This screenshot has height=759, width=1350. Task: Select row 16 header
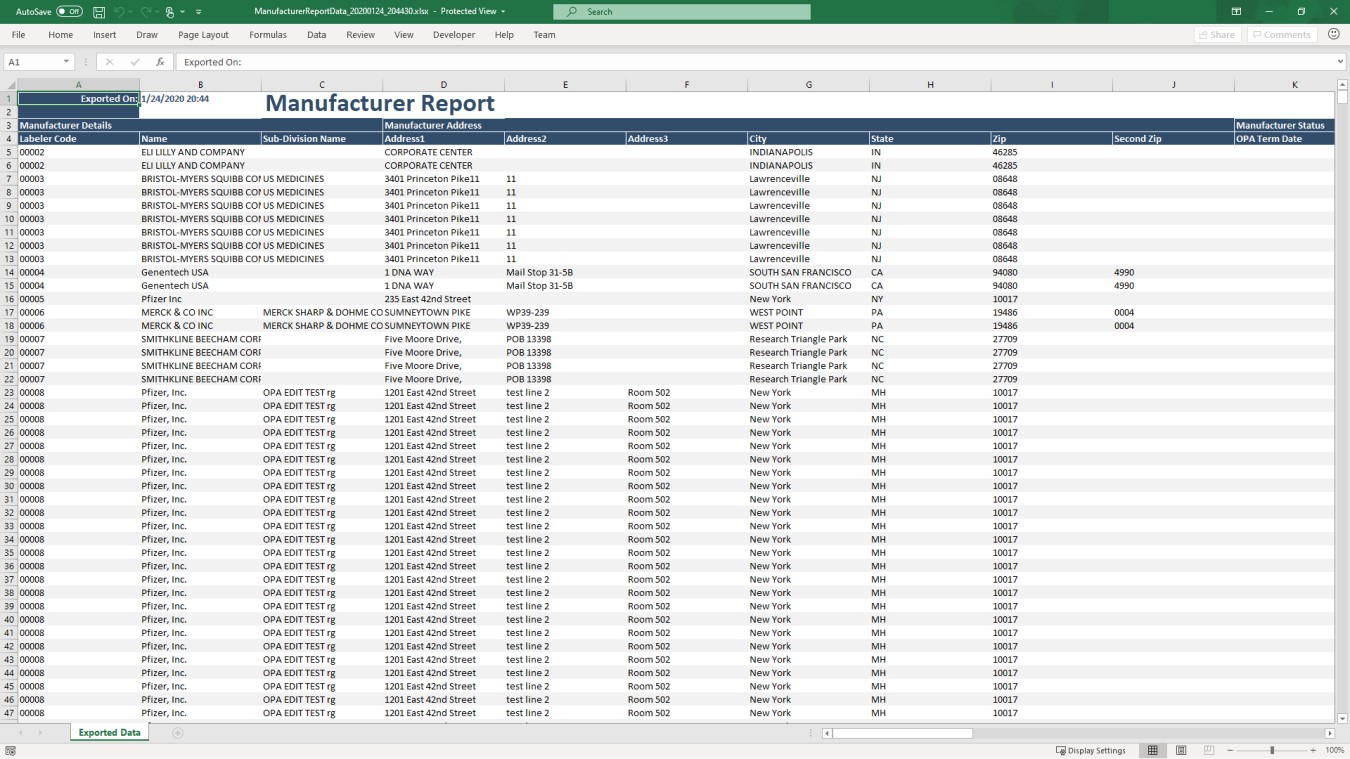click(9, 299)
